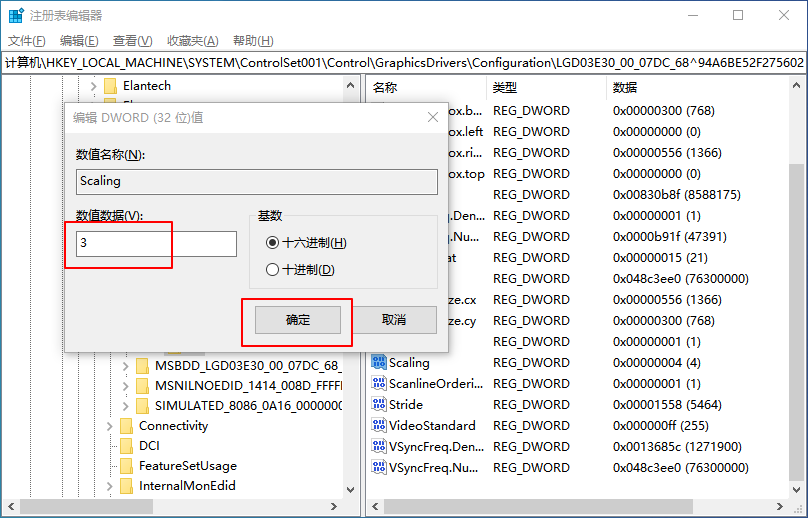Click the 数值数据 input field
This screenshot has height=518, width=808.
coord(156,244)
